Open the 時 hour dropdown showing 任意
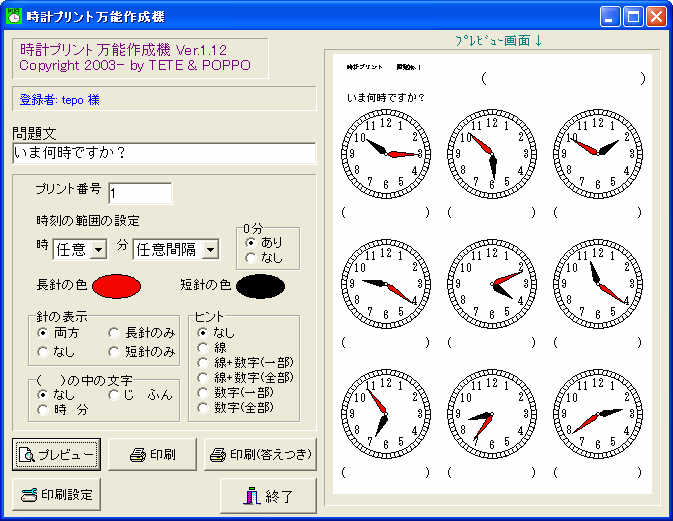This screenshot has width=673, height=521. (x=80, y=249)
